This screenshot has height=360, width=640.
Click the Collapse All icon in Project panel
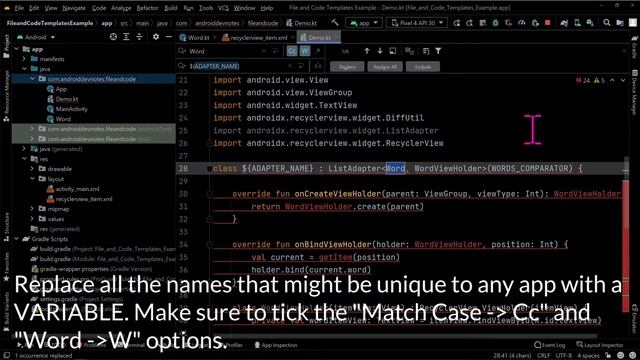(139, 37)
